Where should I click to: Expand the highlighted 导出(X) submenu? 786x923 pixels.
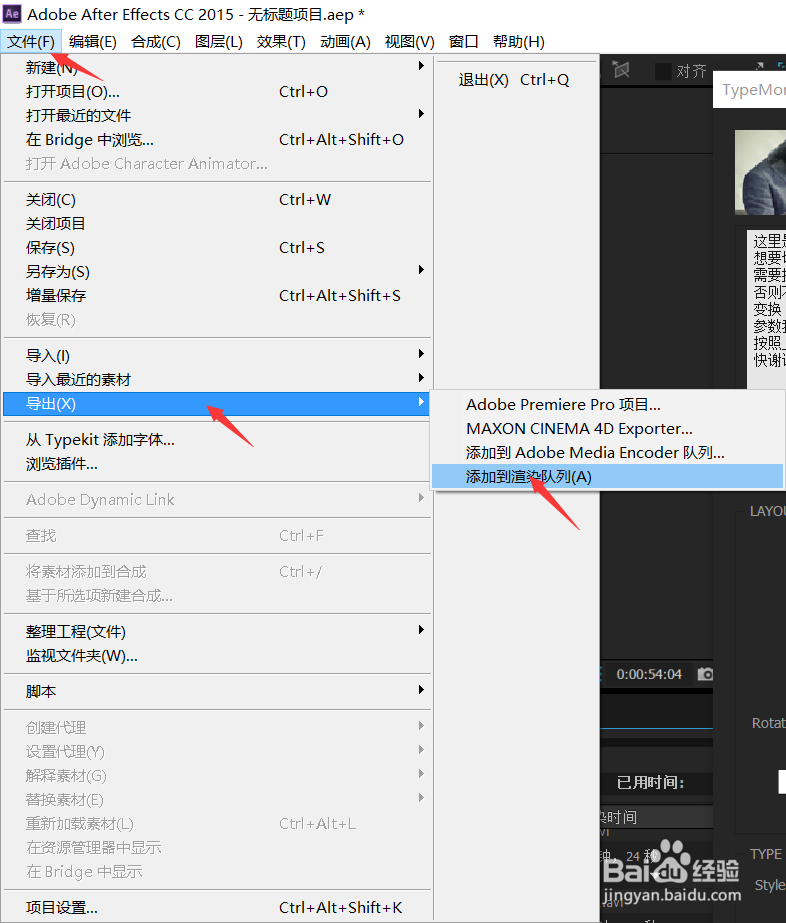(216, 404)
